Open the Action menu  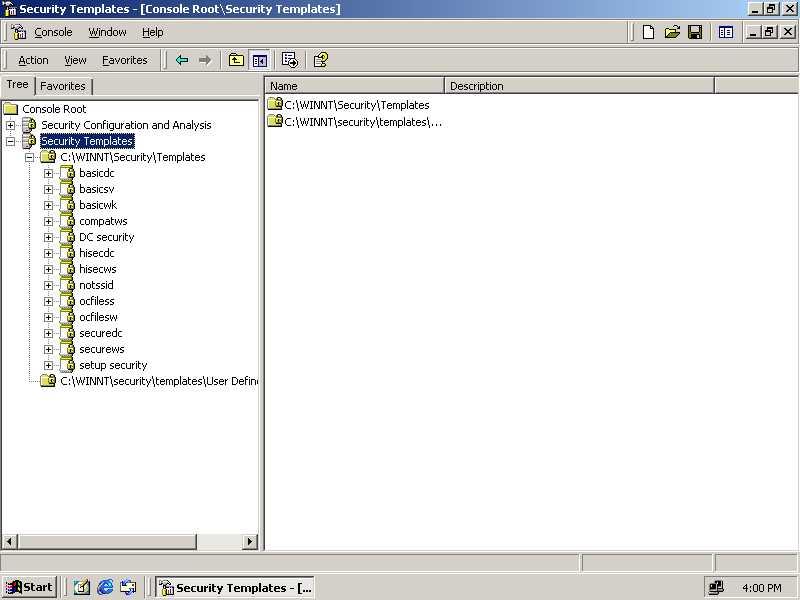pyautogui.click(x=33, y=60)
